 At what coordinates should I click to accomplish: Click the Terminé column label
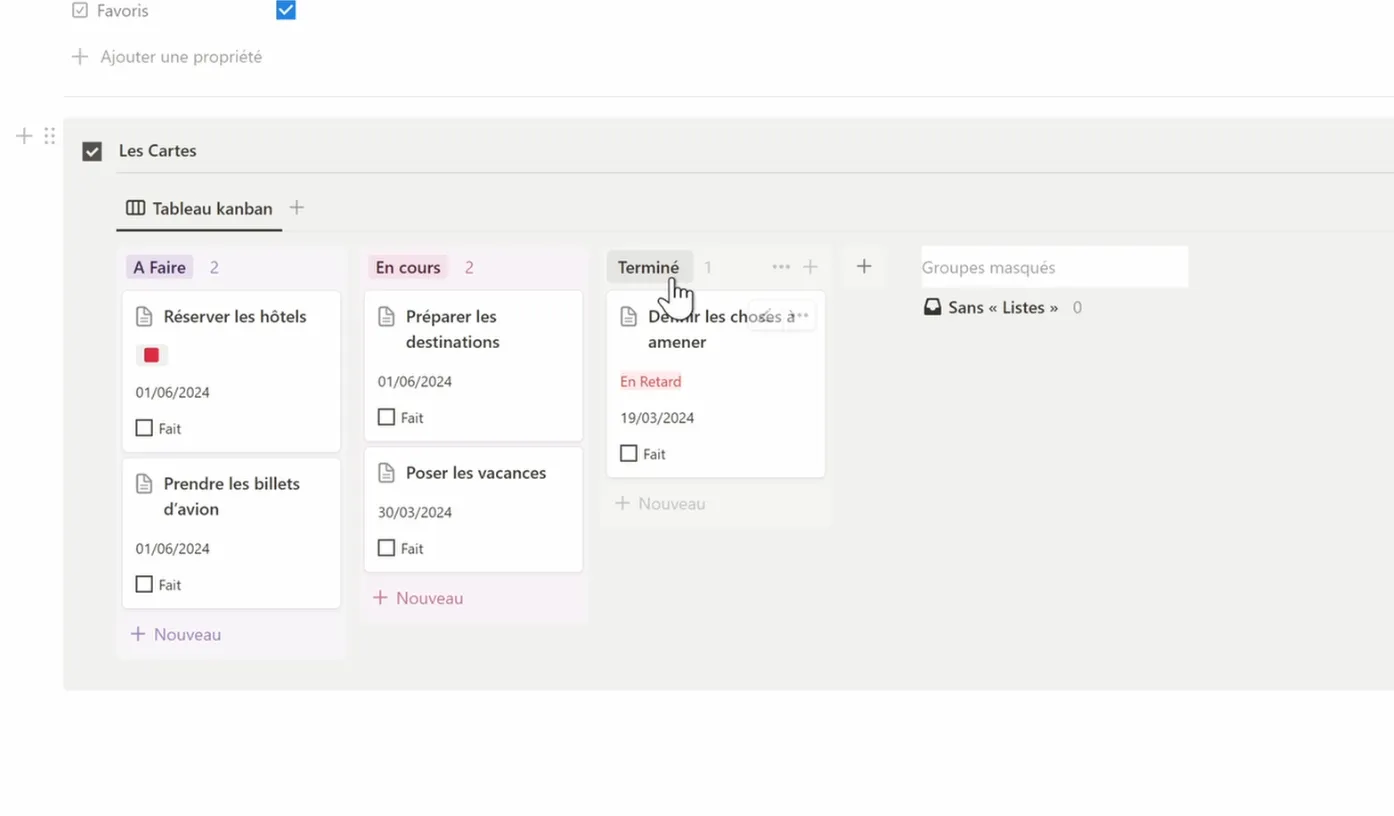coord(649,268)
